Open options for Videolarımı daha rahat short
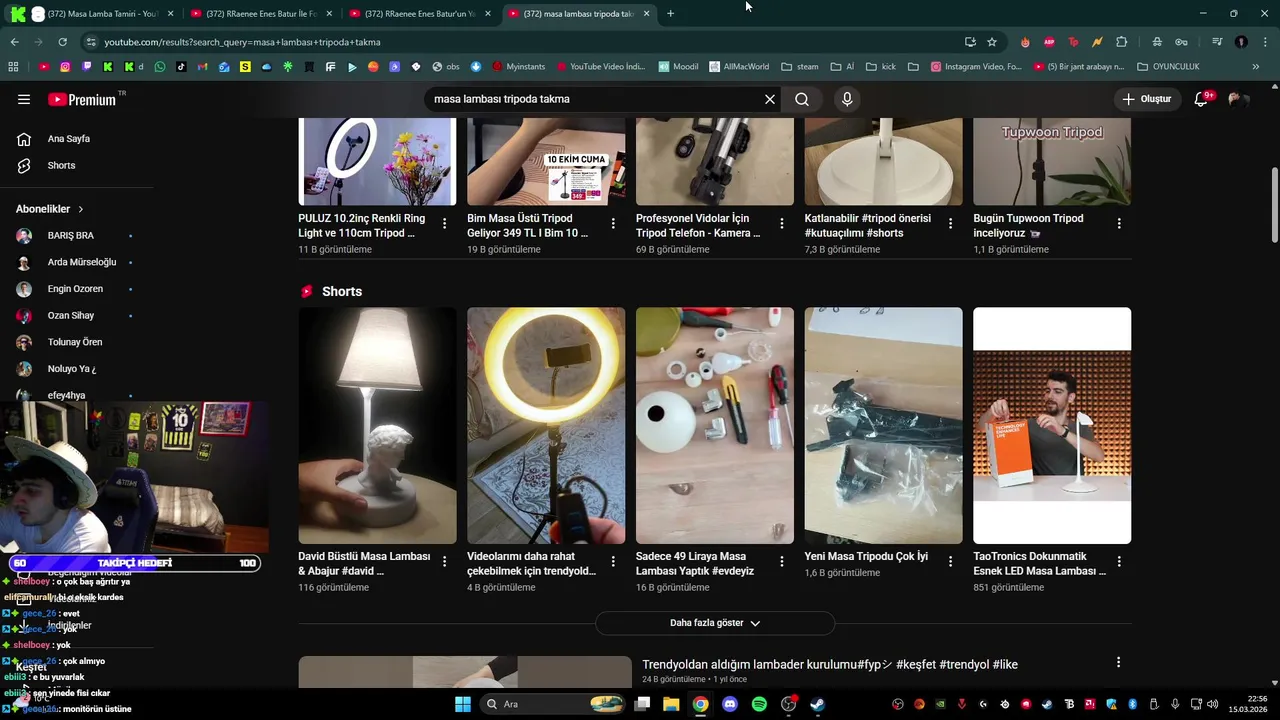This screenshot has height=720, width=1280. click(613, 562)
